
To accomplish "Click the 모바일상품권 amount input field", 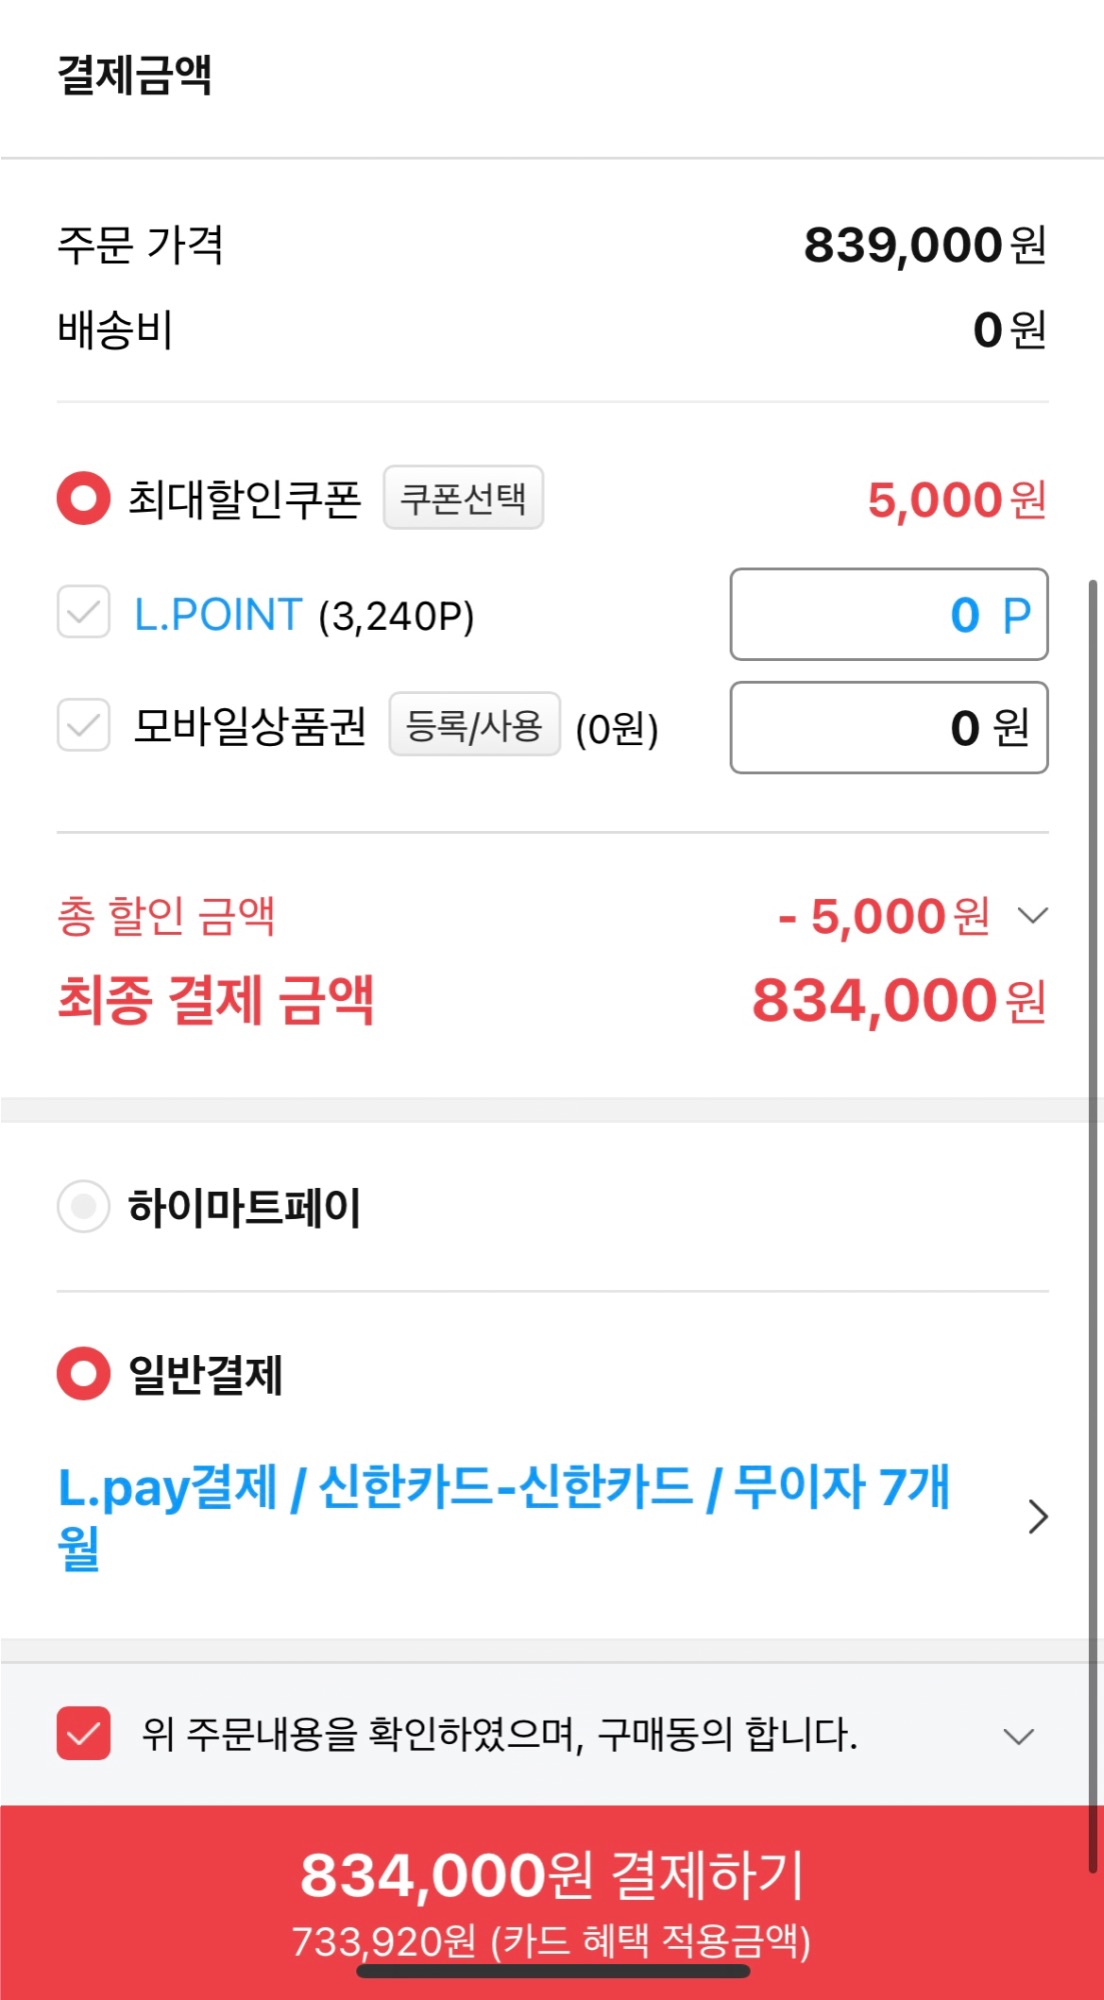I will pos(888,727).
